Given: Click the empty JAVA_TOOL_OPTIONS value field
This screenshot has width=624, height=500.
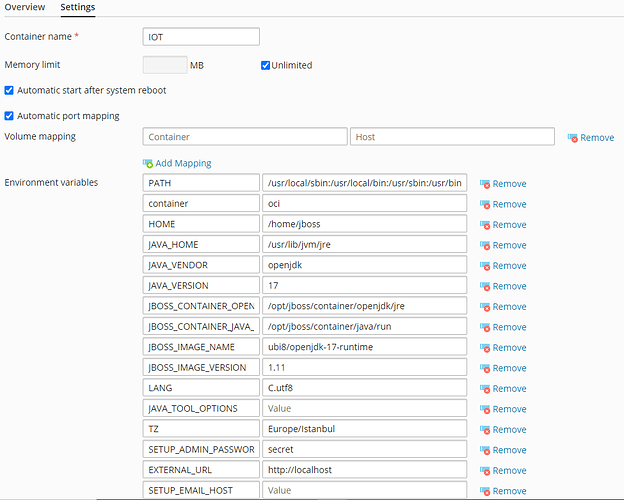Looking at the screenshot, I should click(x=365, y=408).
